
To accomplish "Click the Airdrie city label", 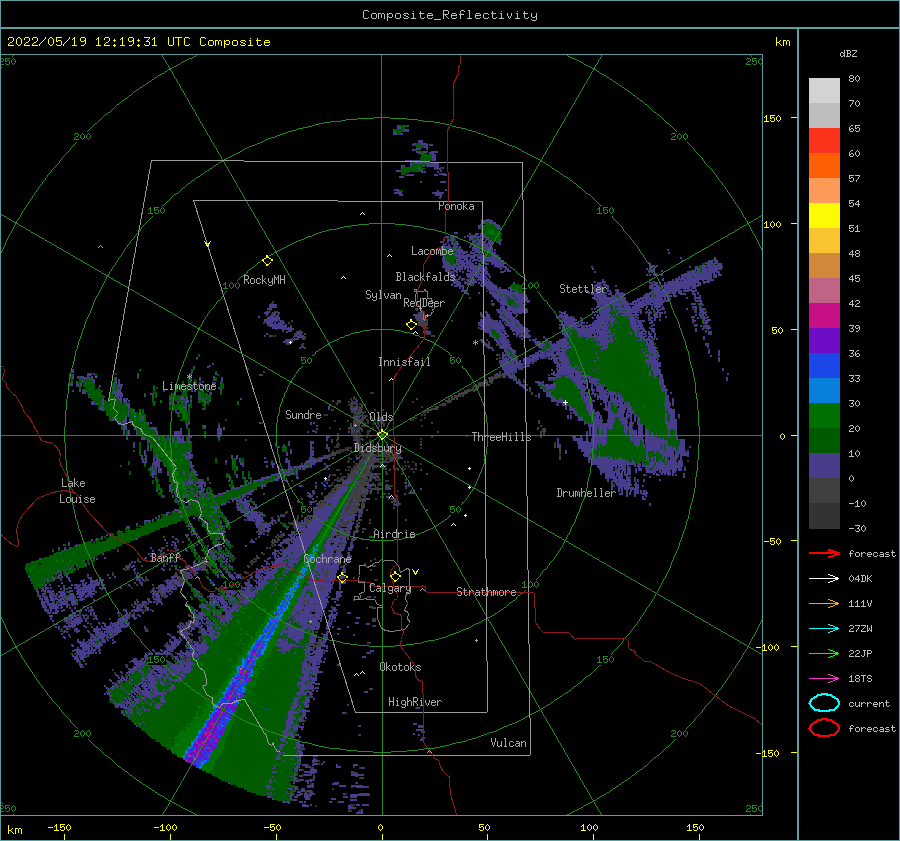I will click(x=394, y=534).
